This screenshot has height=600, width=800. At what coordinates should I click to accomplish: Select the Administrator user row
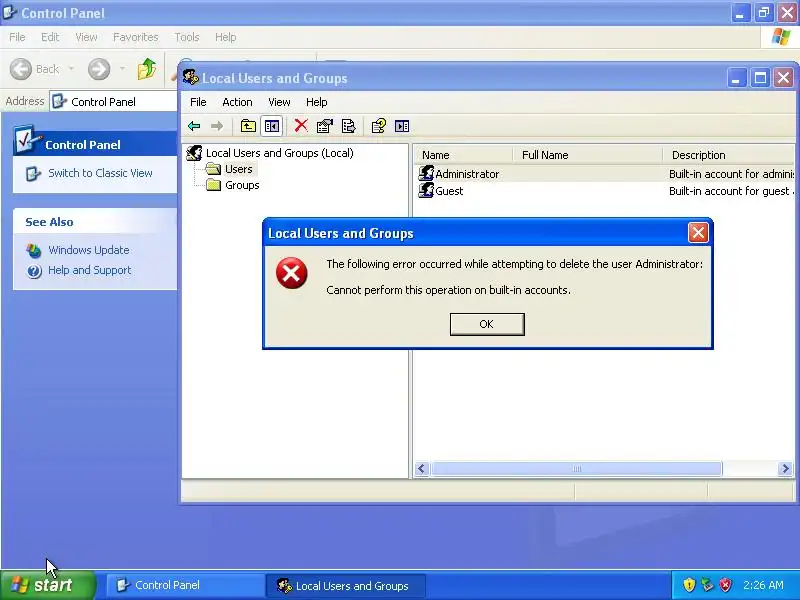(605, 174)
